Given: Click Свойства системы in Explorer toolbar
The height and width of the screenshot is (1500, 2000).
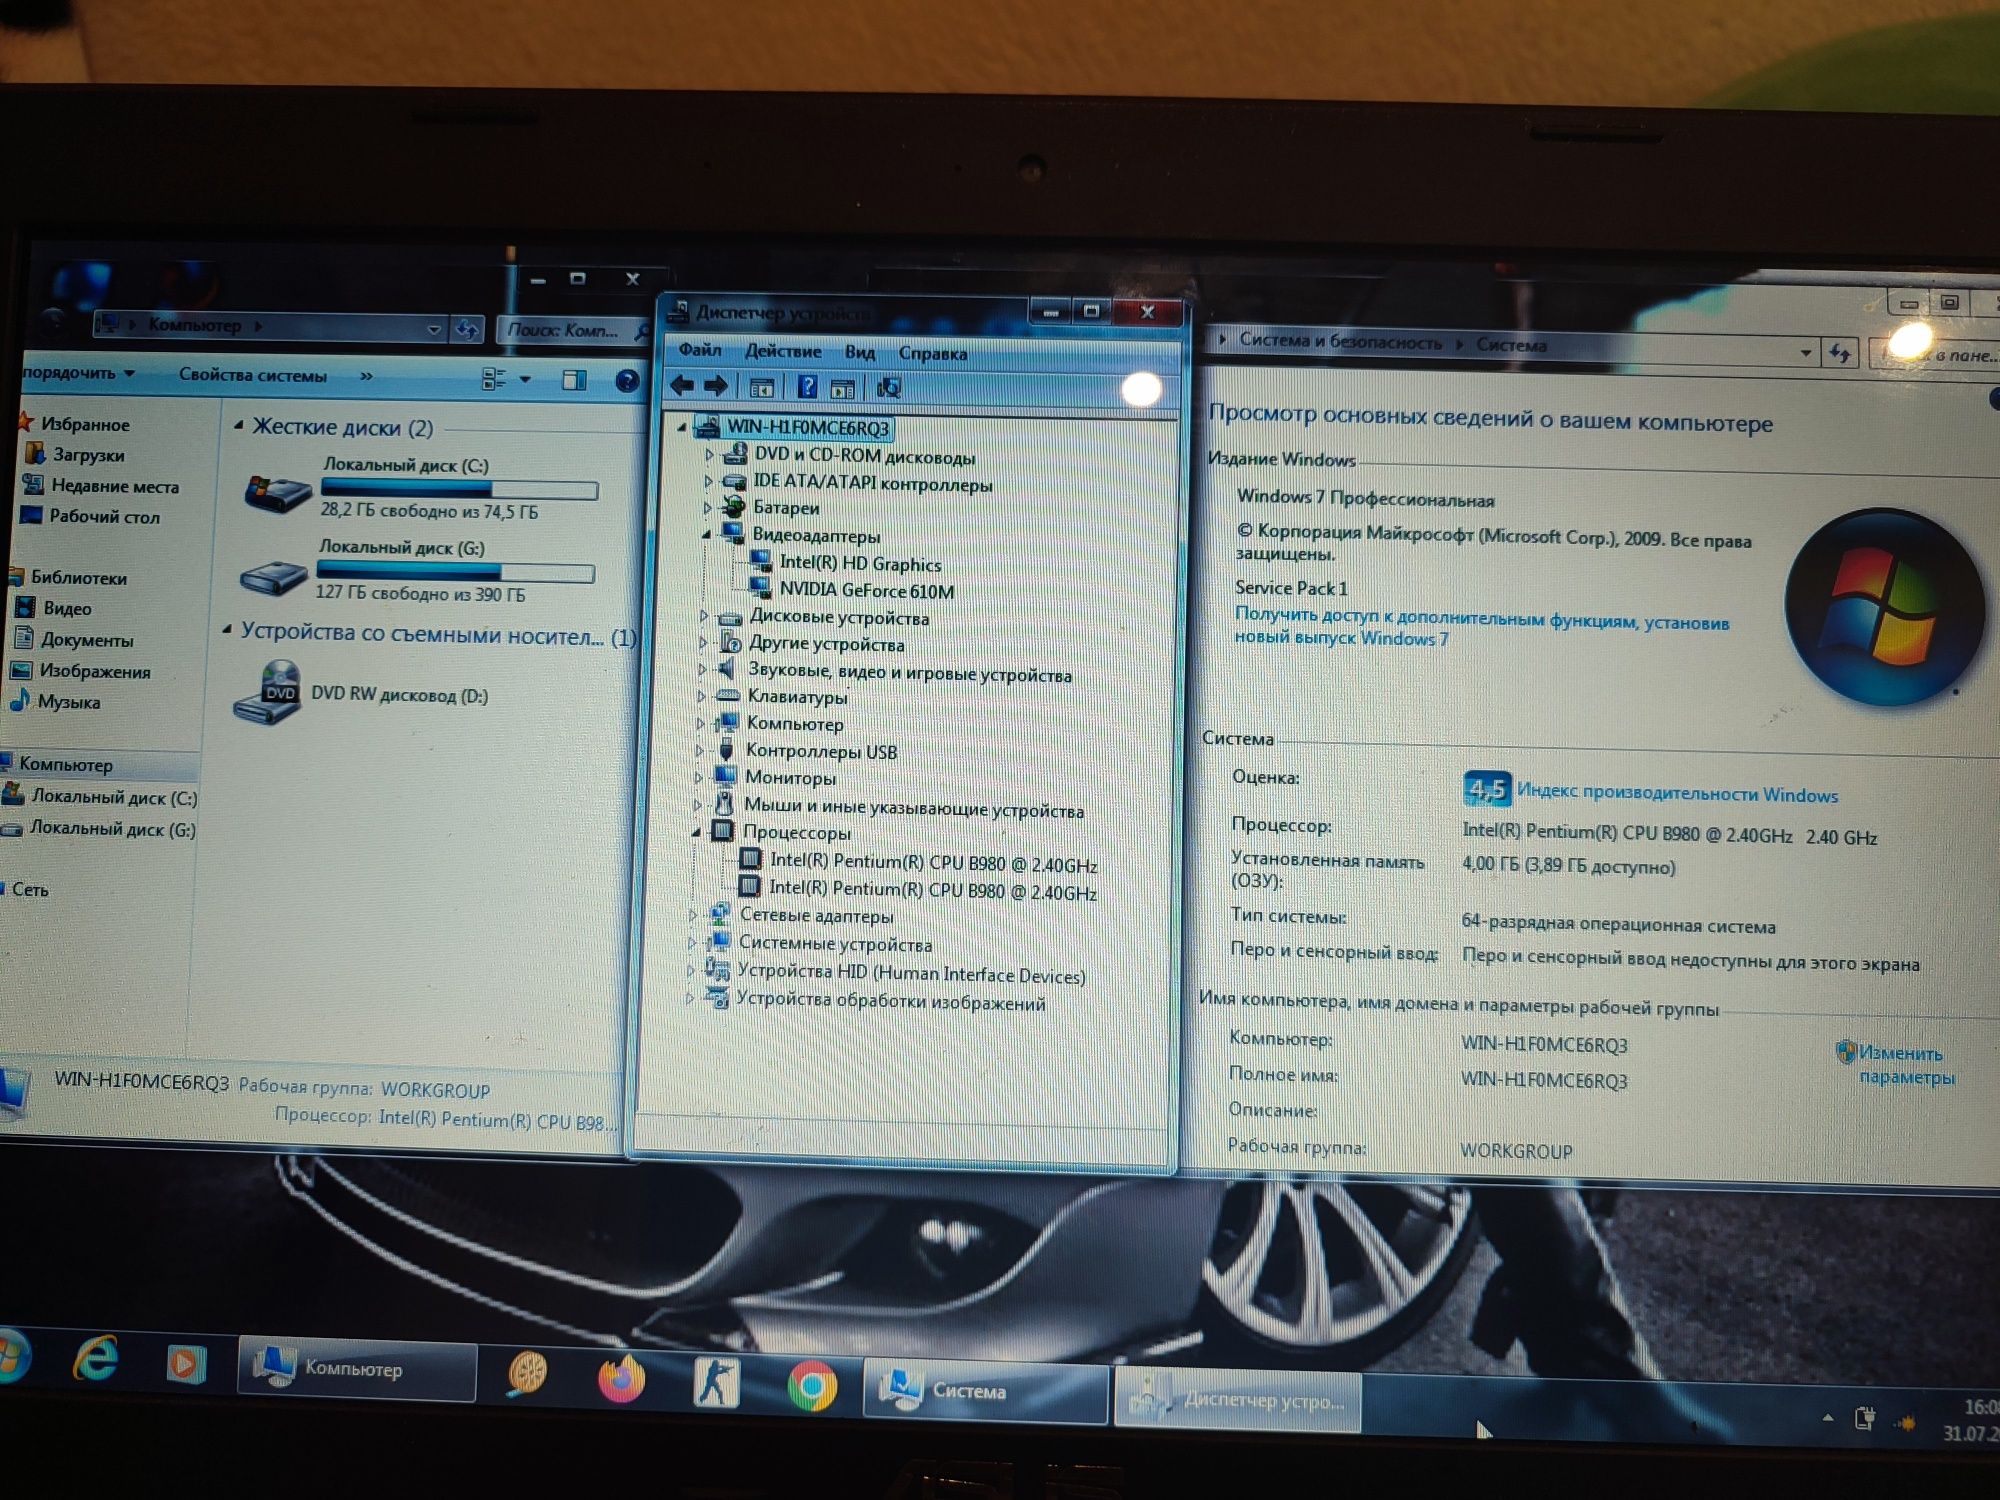Looking at the screenshot, I should 253,375.
